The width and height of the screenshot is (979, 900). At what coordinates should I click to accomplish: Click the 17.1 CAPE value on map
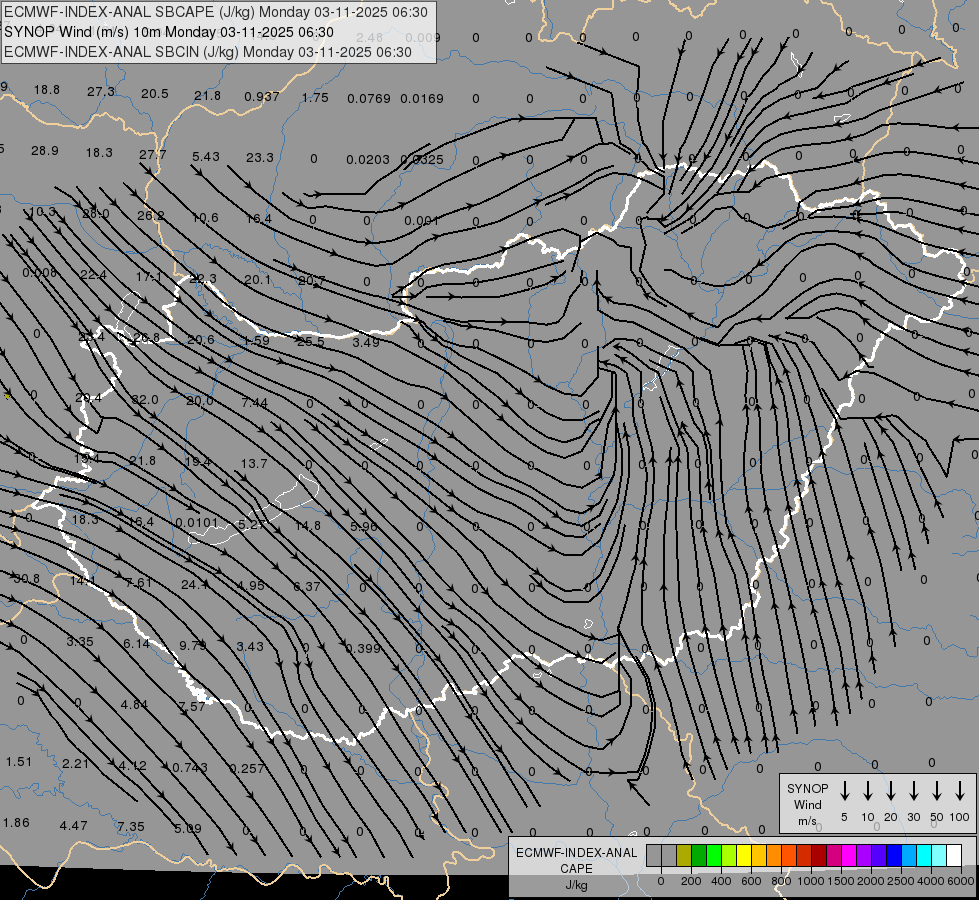coord(149,277)
